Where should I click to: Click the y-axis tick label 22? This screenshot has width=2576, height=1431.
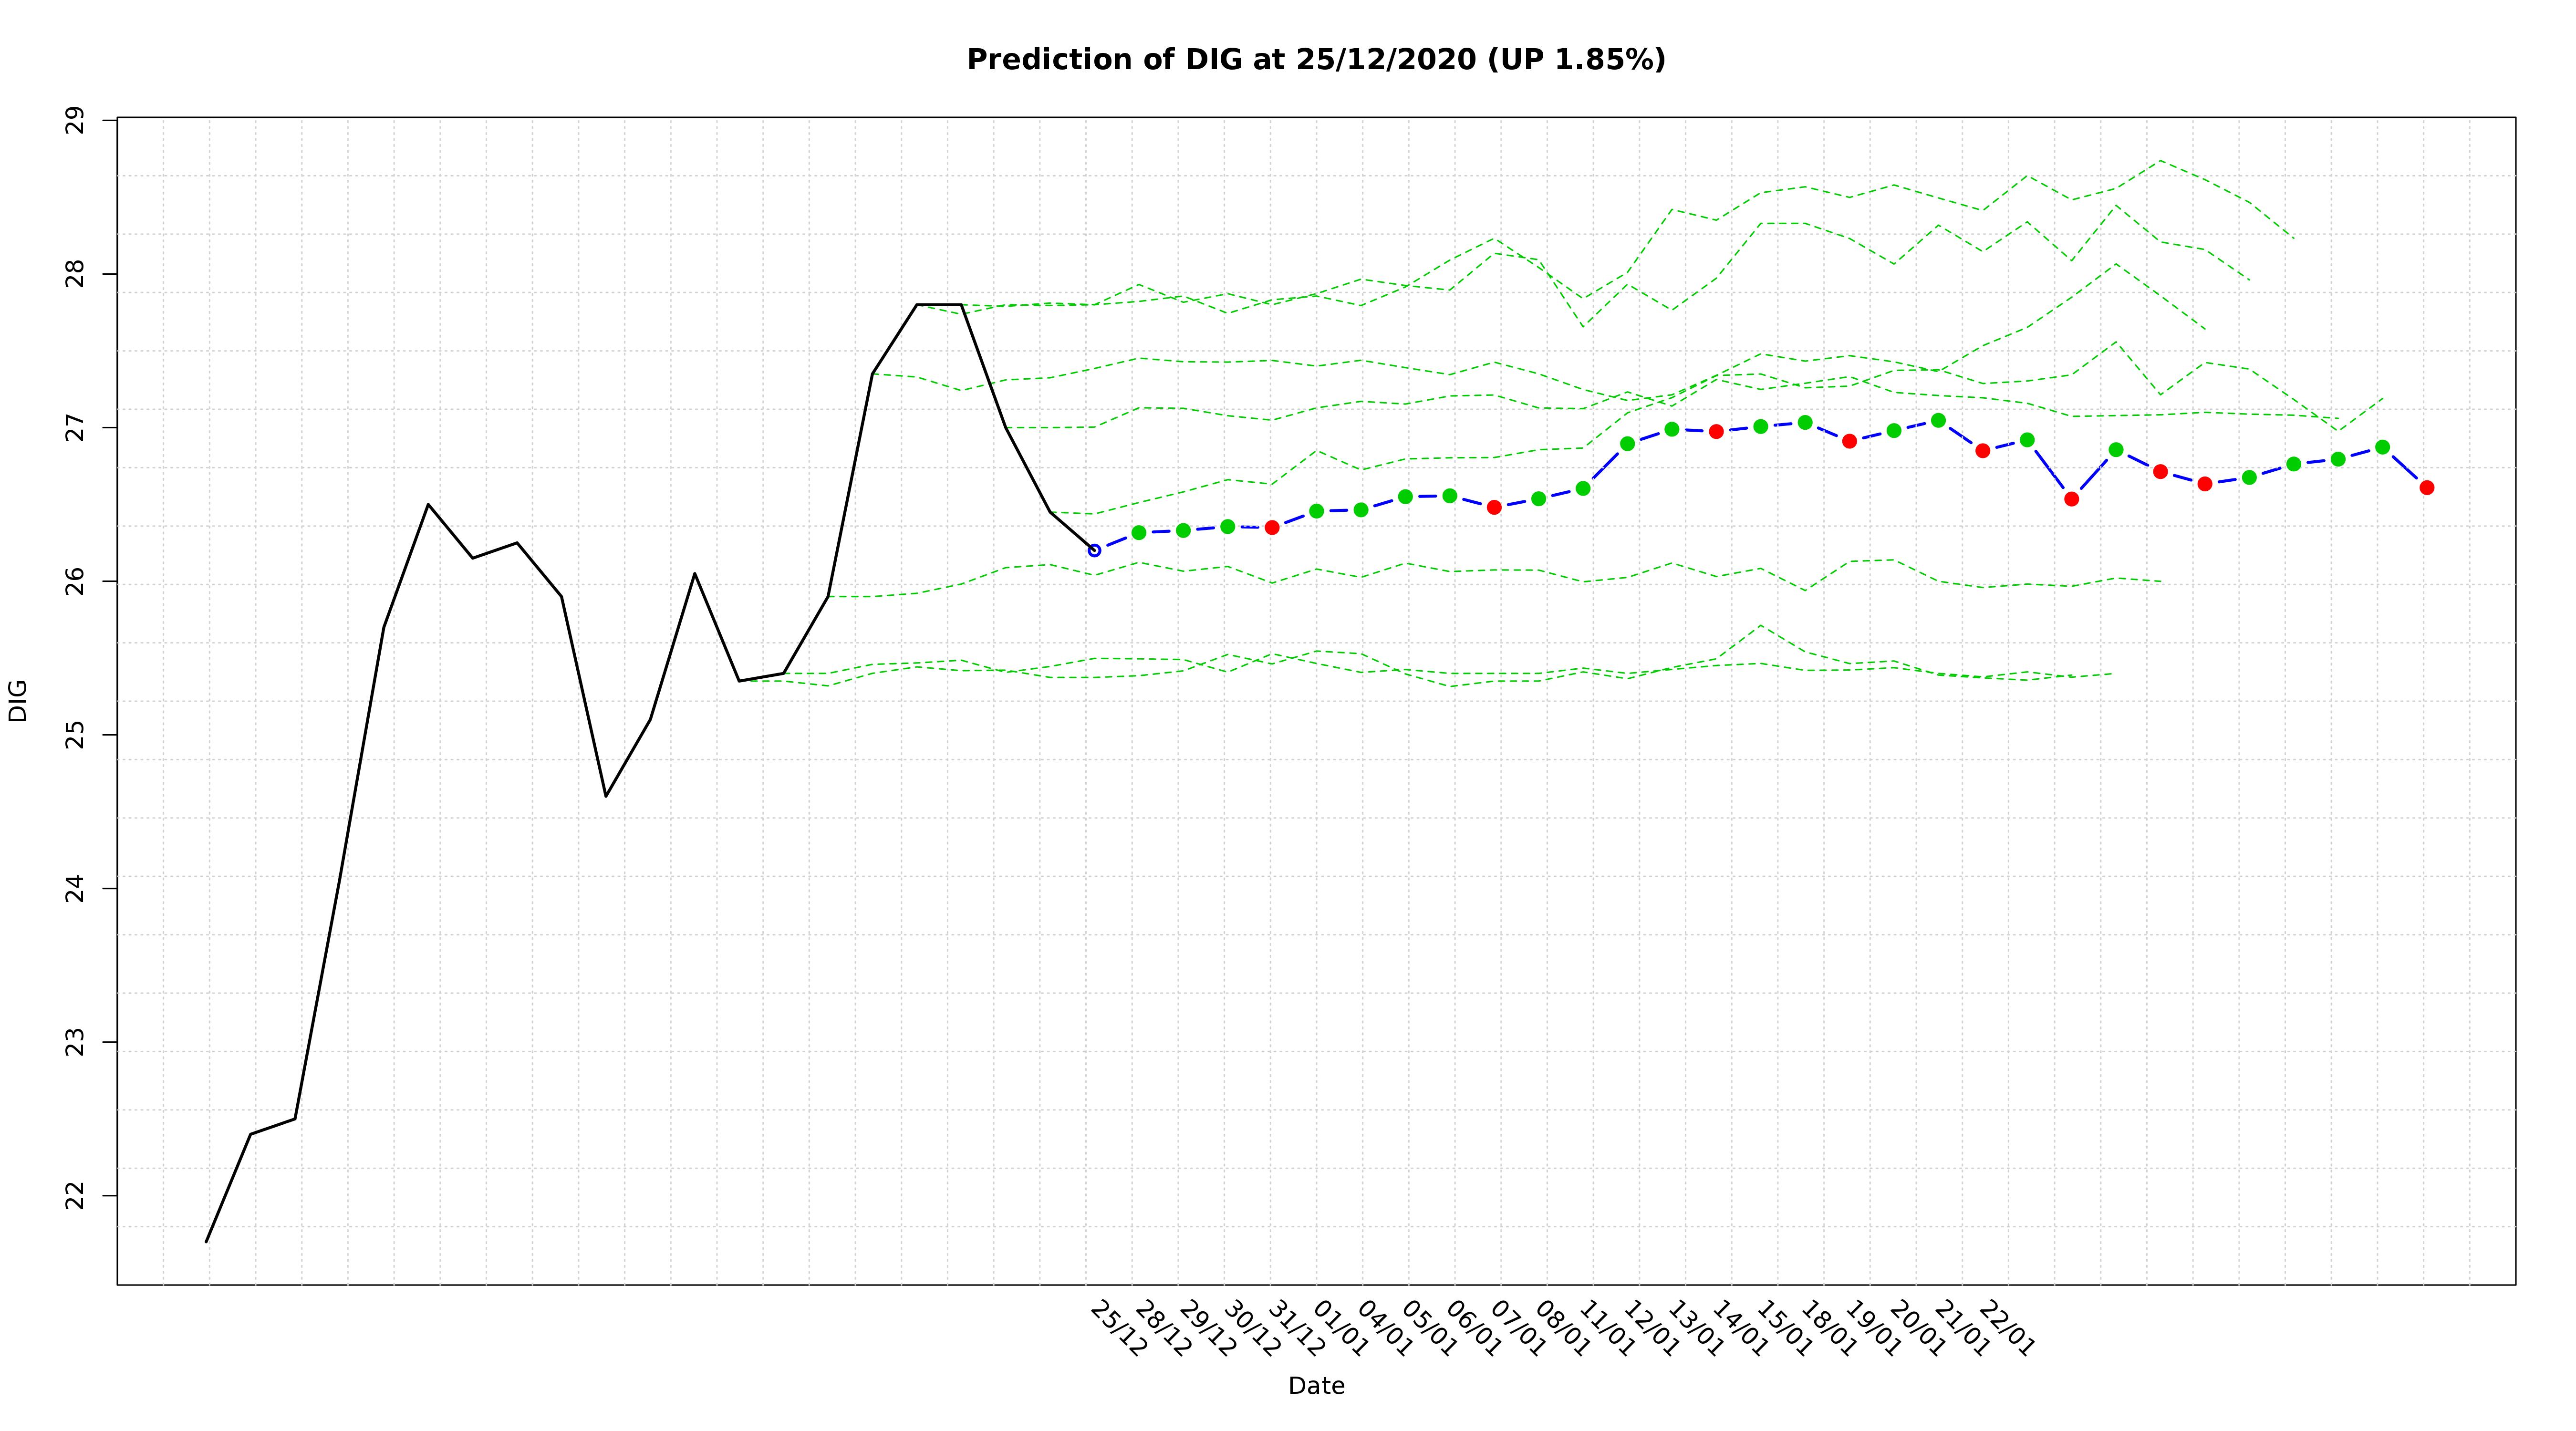[x=74, y=1196]
